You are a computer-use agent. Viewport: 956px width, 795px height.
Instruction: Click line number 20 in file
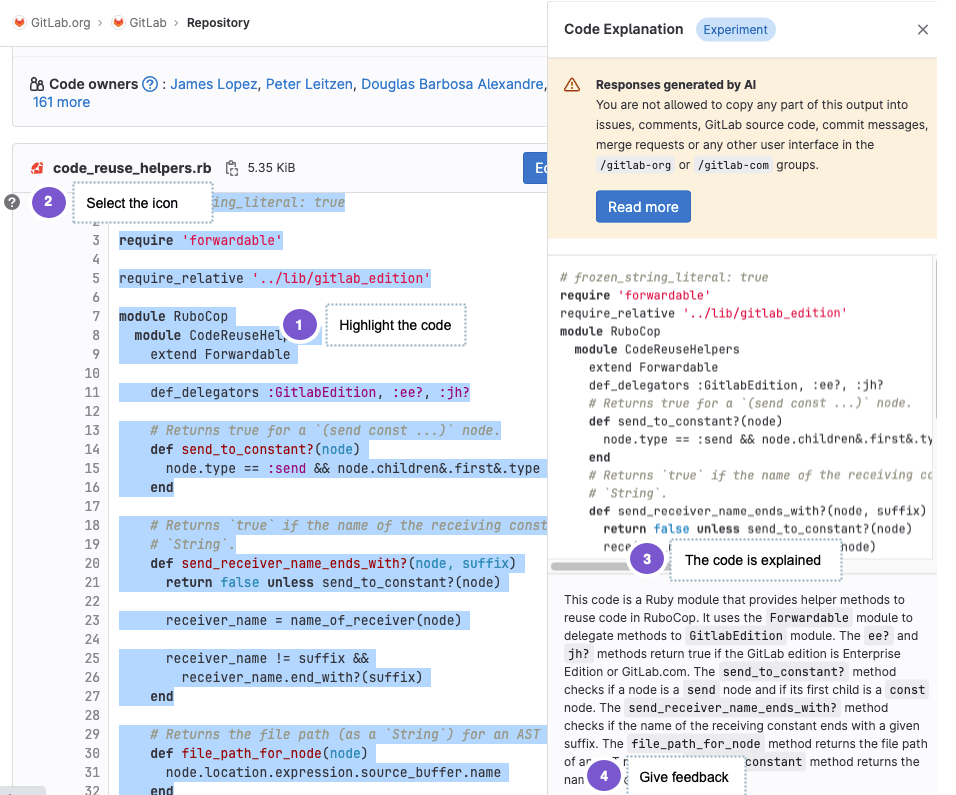click(x=92, y=563)
